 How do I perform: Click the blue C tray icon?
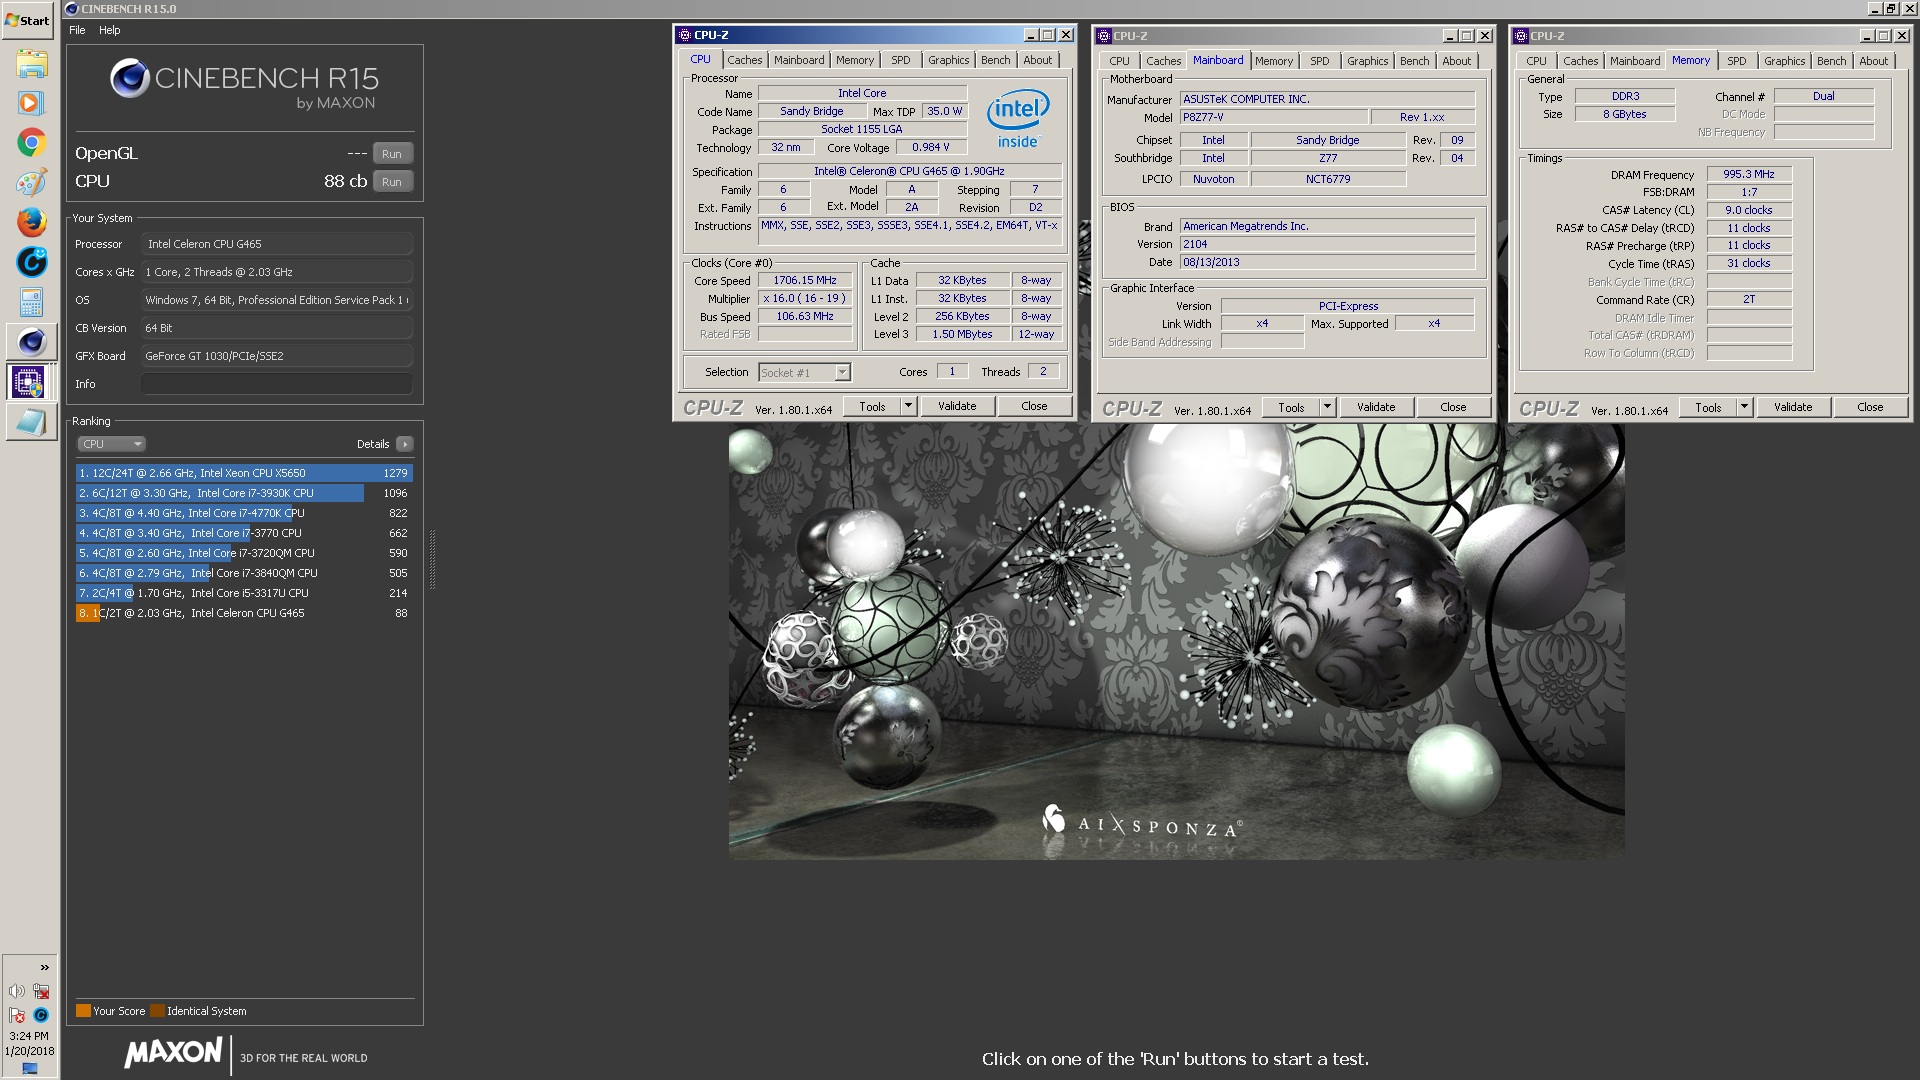click(41, 1015)
